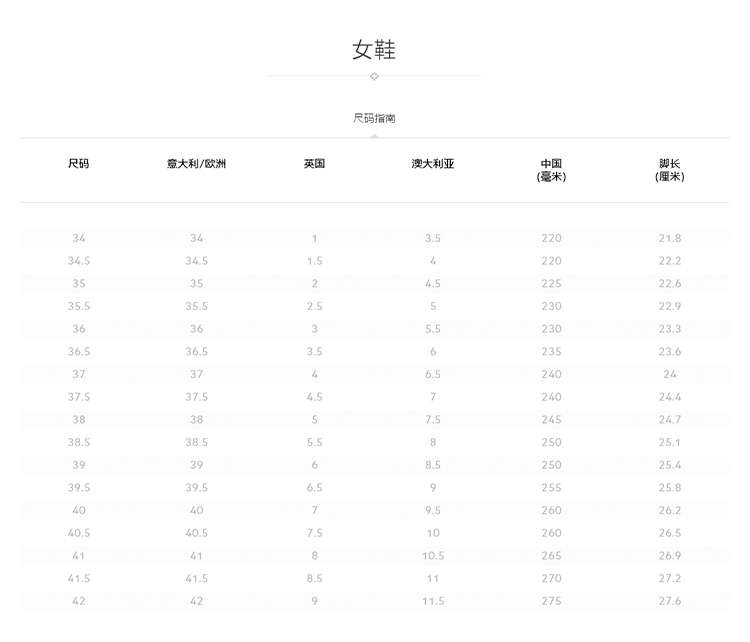Click foot length value 26.9
This screenshot has width=750, height=642.
[669, 556]
